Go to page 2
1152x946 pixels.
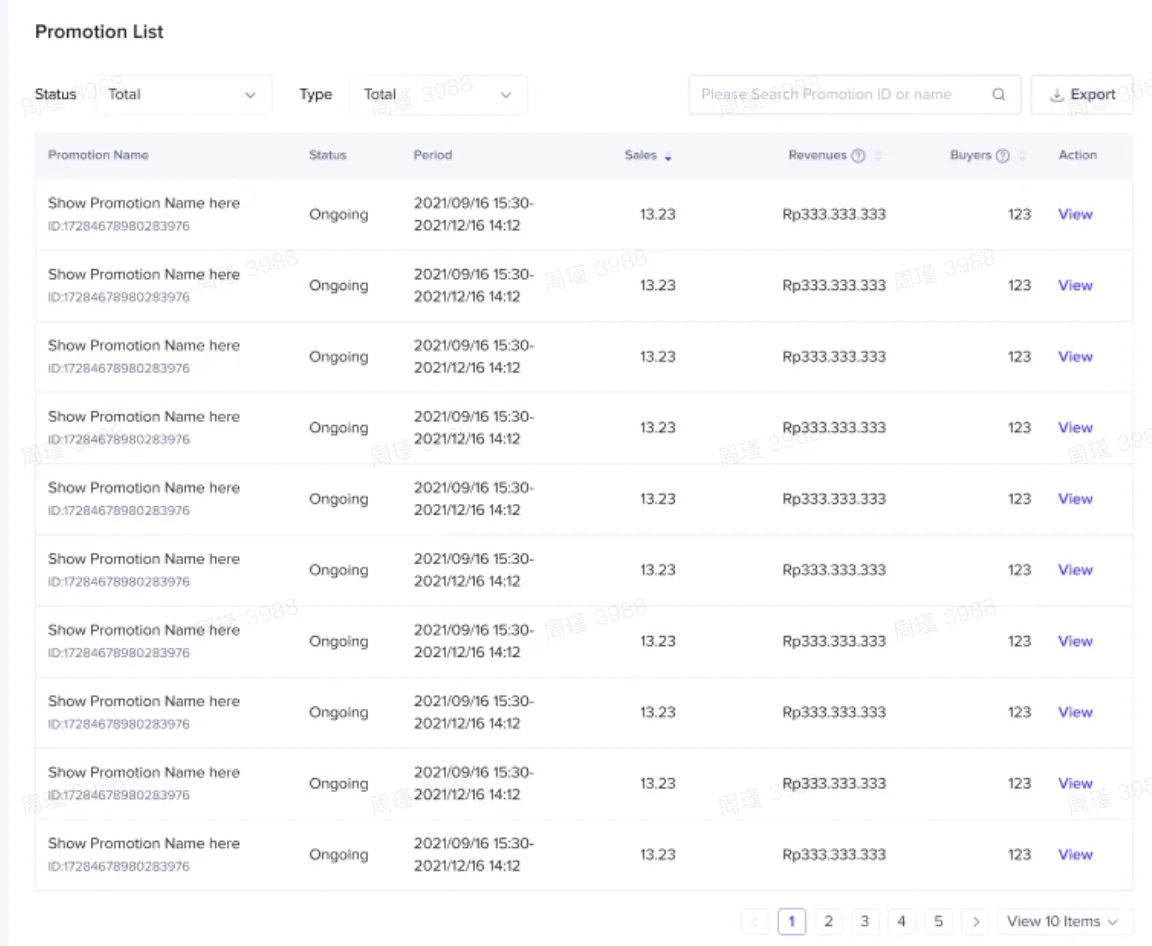828,921
